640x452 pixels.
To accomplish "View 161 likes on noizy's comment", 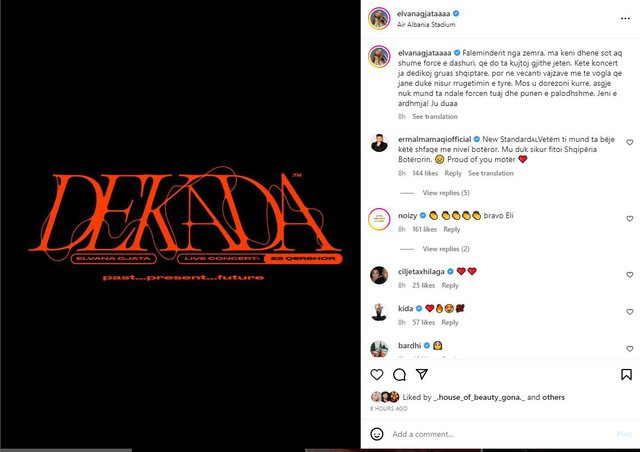I will 424,229.
